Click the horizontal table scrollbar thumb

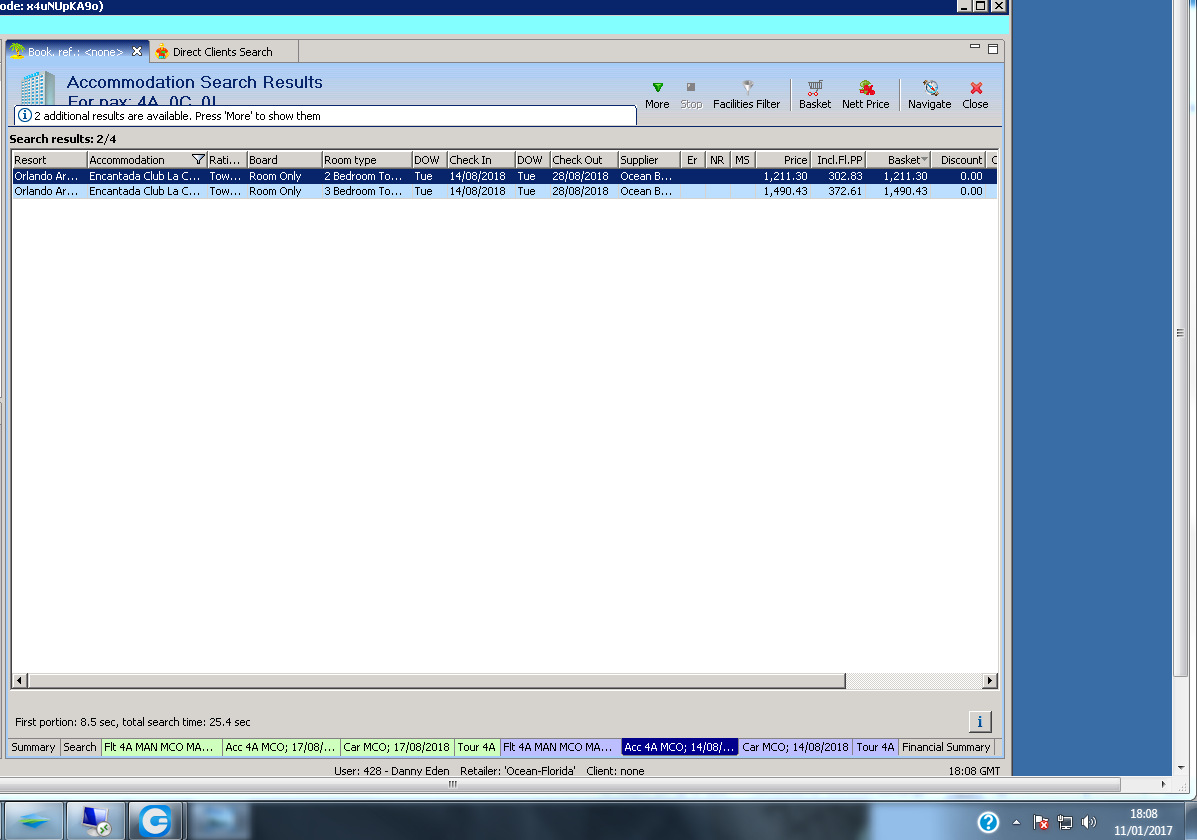[x=437, y=680]
